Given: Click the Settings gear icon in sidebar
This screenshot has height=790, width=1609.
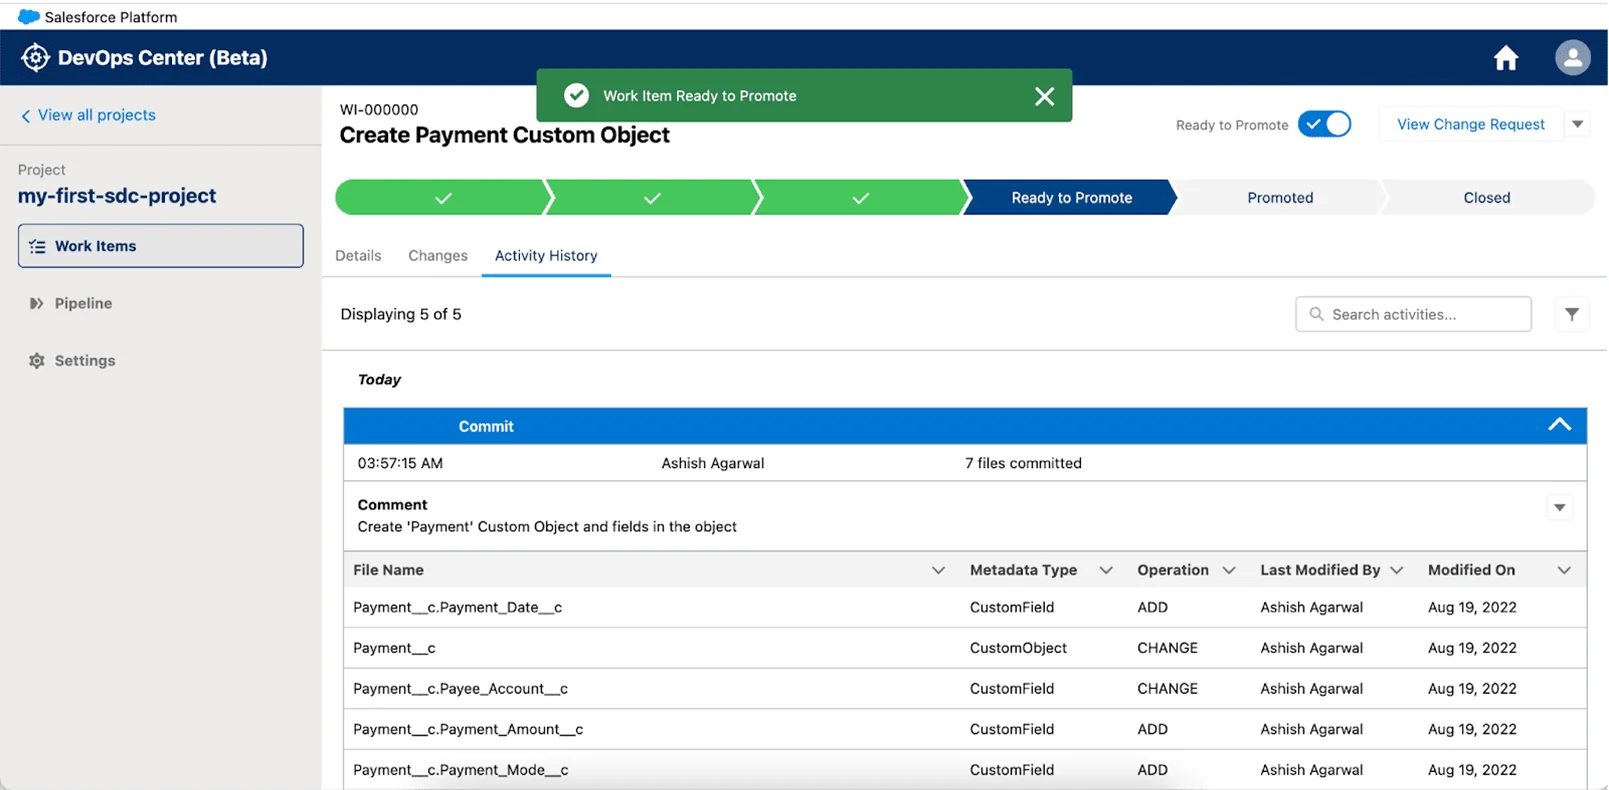Looking at the screenshot, I should click(37, 361).
